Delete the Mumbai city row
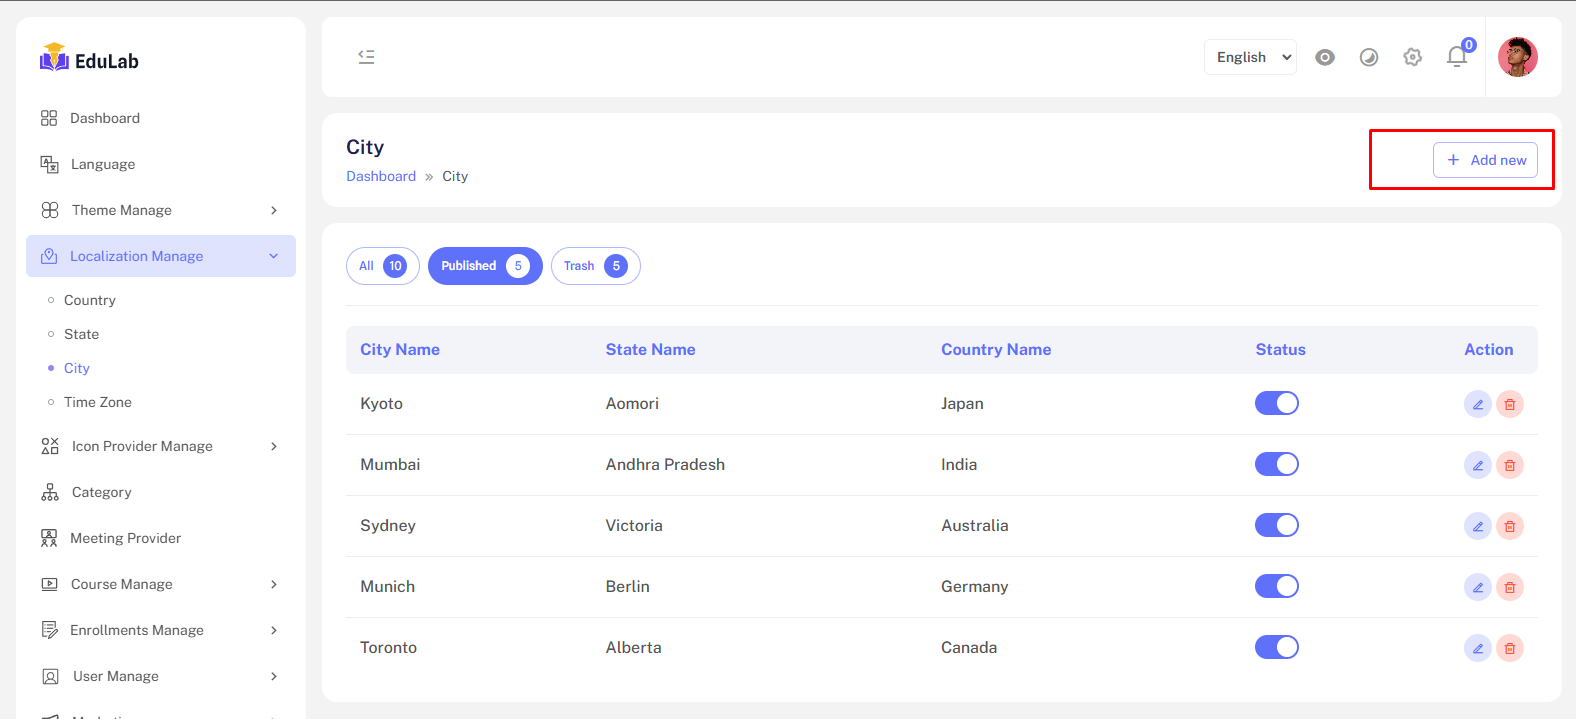Screen dimensions: 1576x719 coord(1510,465)
